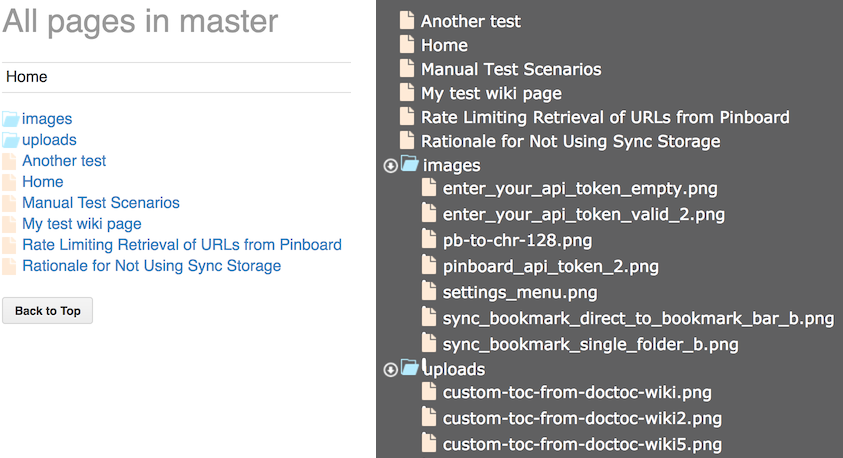Screen dimensions: 843x458
Task: Open the Manual Test Scenarios link
Action: 101,203
